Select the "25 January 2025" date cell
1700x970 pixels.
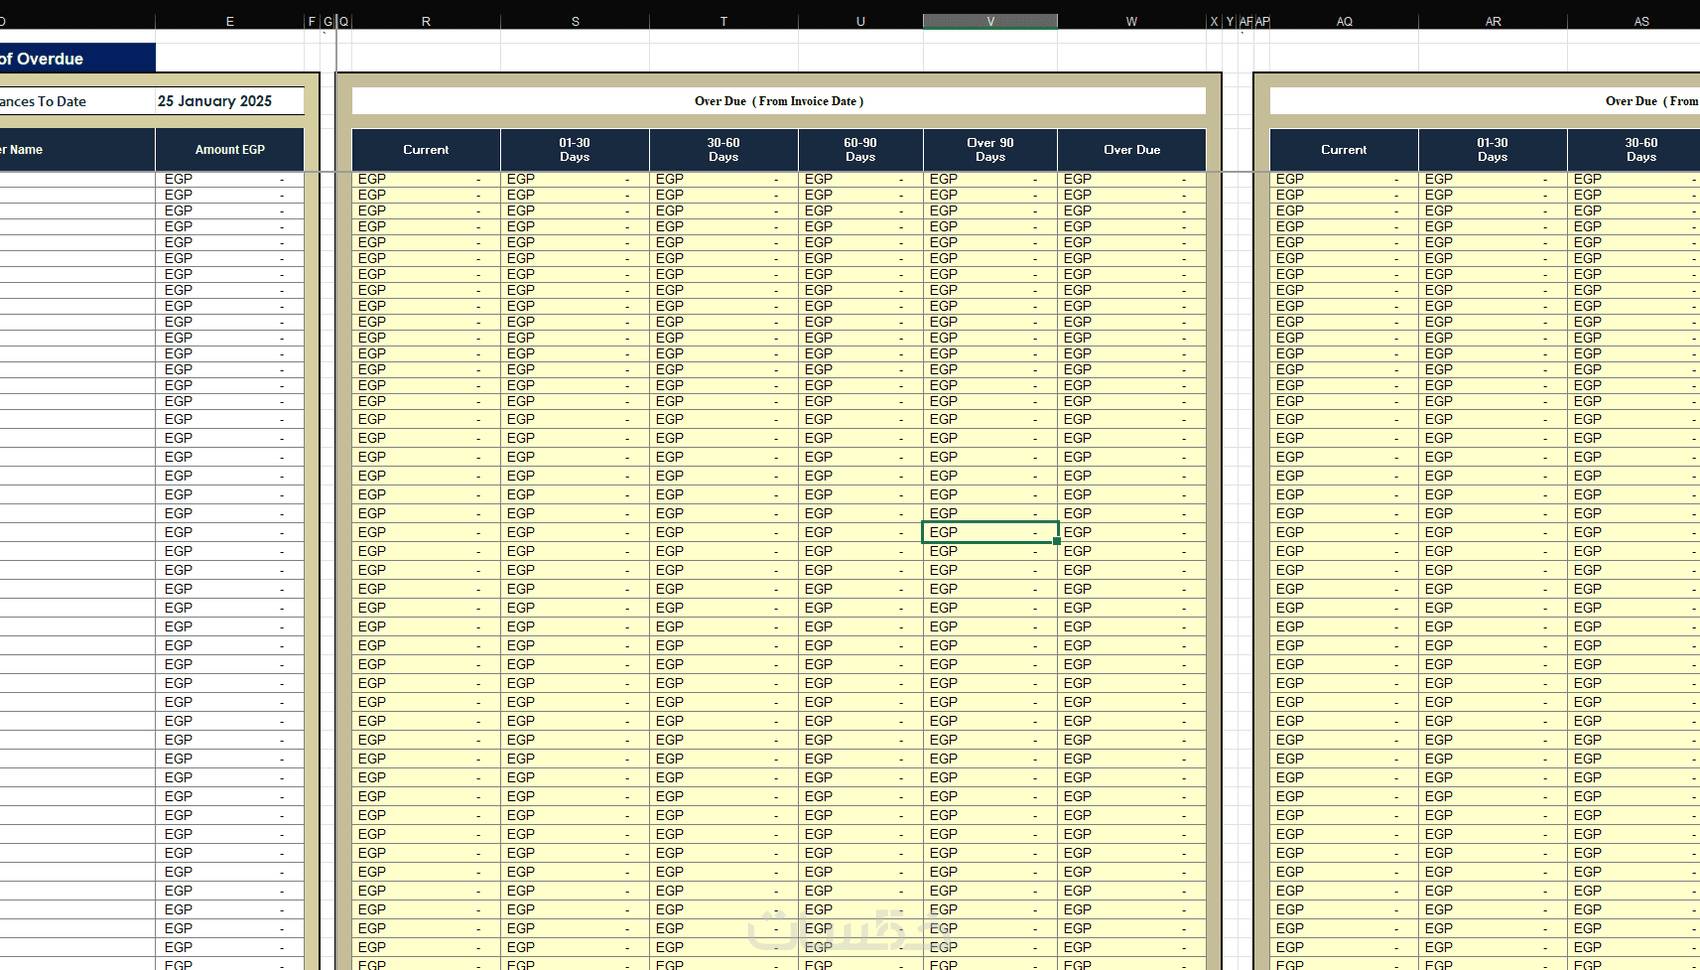click(x=230, y=101)
